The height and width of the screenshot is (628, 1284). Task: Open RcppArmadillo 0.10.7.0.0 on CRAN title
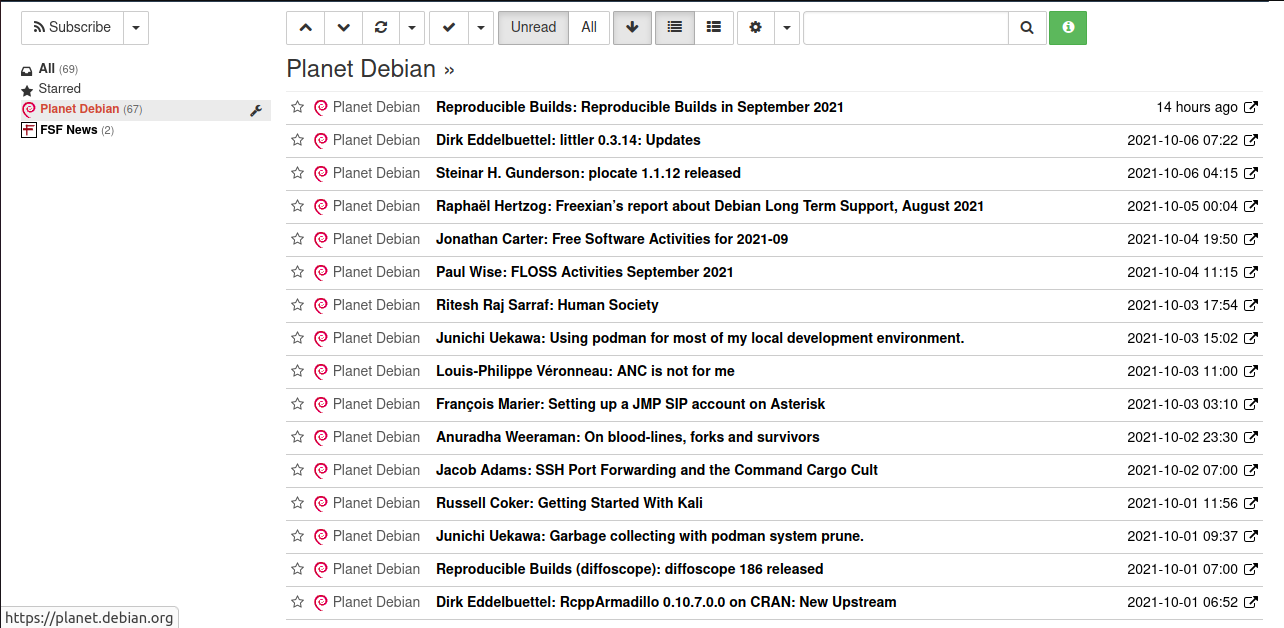tap(666, 602)
